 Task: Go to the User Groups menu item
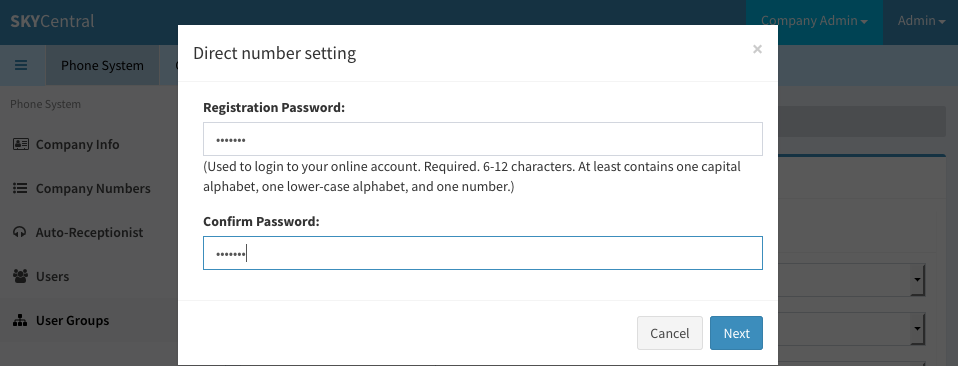[72, 320]
